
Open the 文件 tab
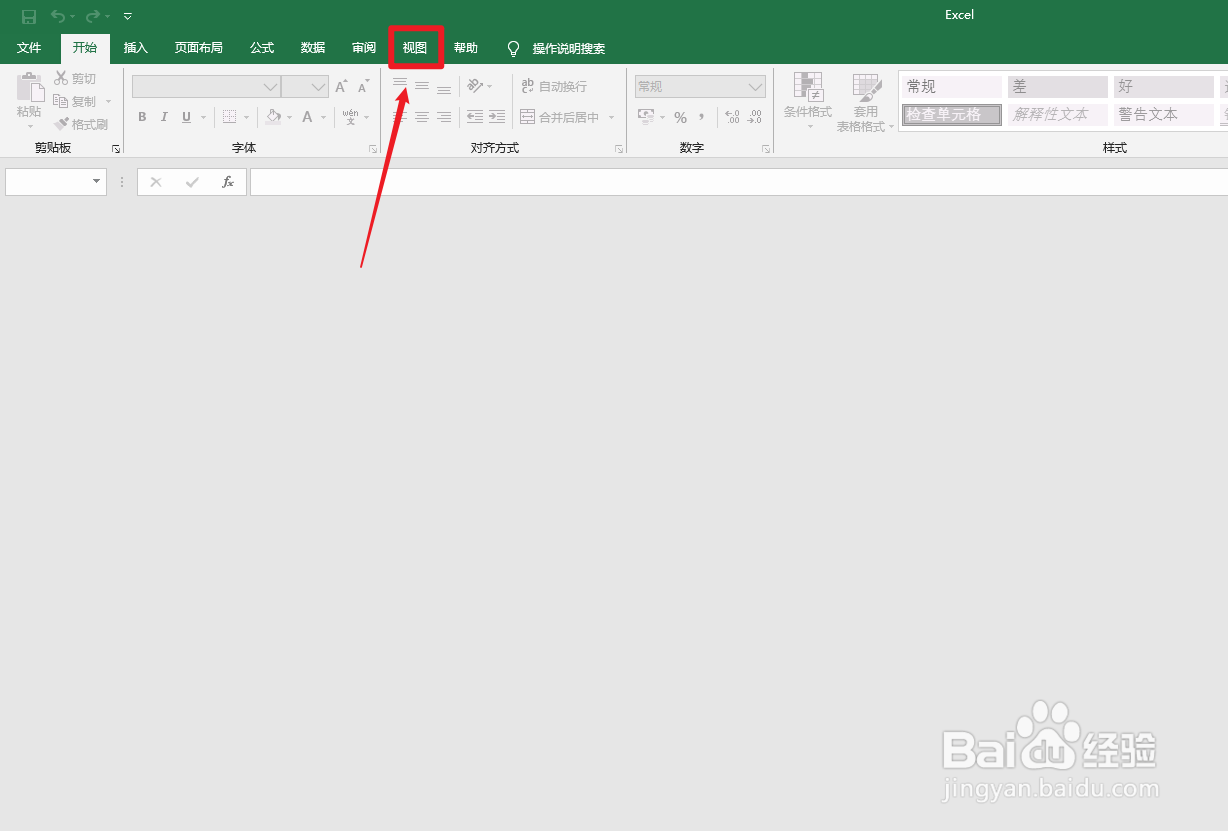tap(29, 48)
